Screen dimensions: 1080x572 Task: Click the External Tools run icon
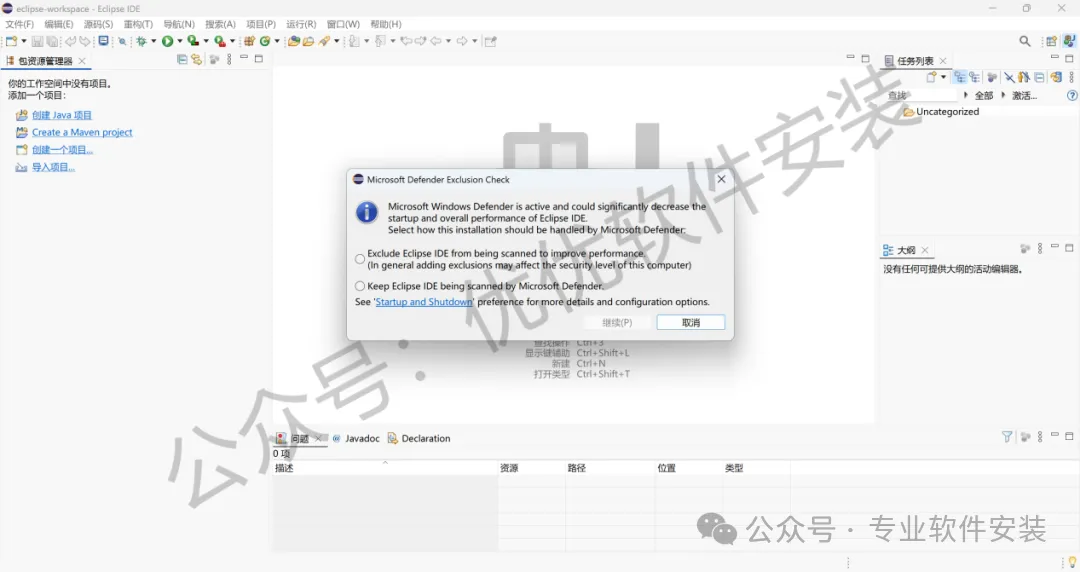click(220, 41)
